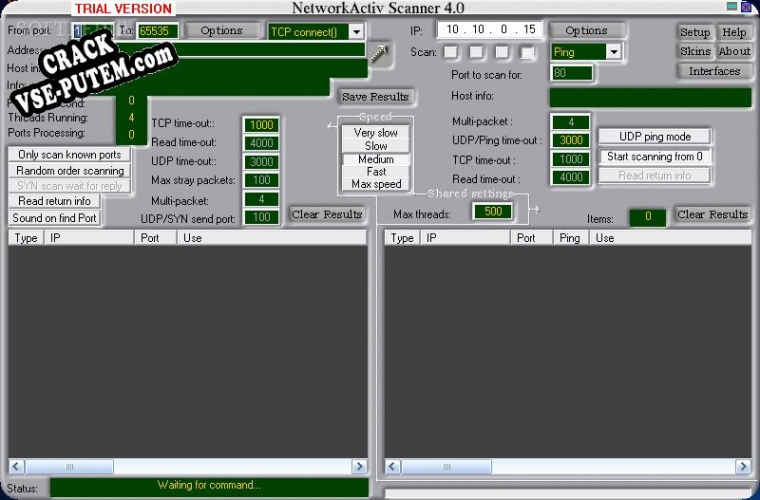Select the Fast speed option
760x500 pixels.
tap(376, 172)
